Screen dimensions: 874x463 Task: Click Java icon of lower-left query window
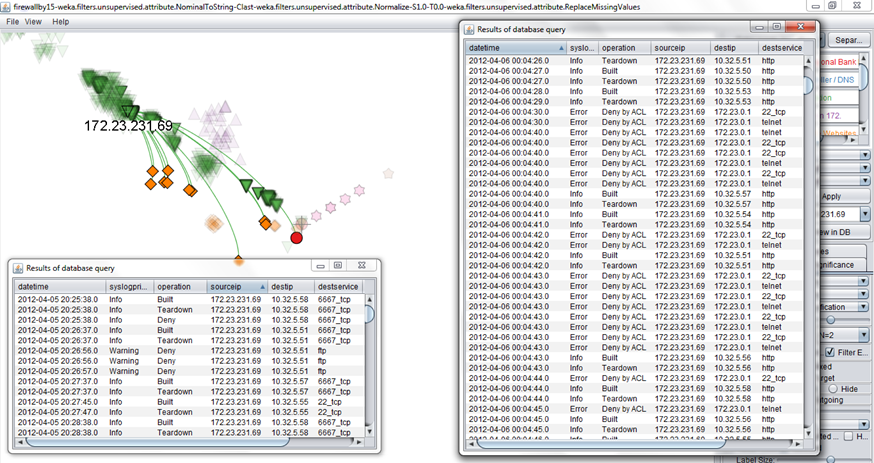[x=19, y=266]
